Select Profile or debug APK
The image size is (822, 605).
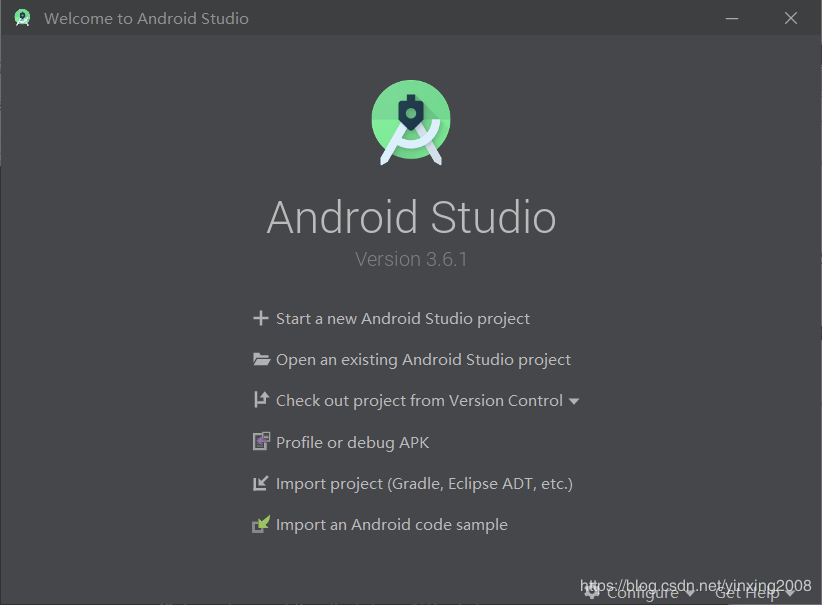352,442
